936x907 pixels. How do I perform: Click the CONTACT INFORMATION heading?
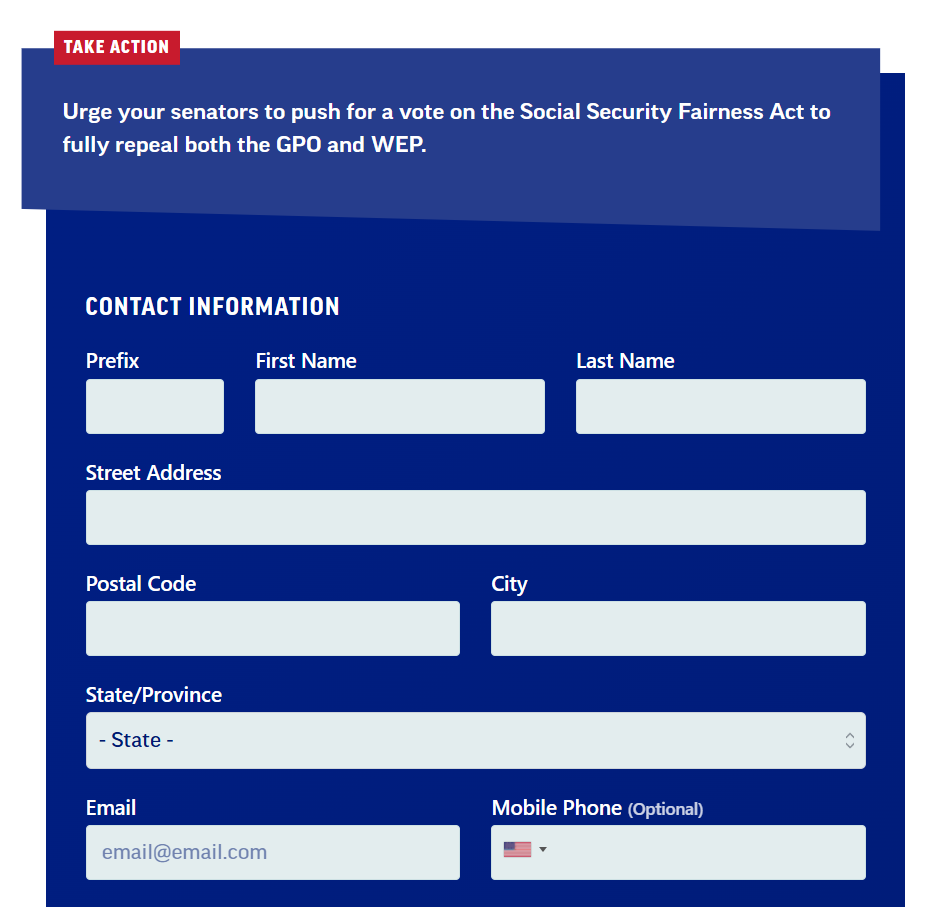coord(213,306)
